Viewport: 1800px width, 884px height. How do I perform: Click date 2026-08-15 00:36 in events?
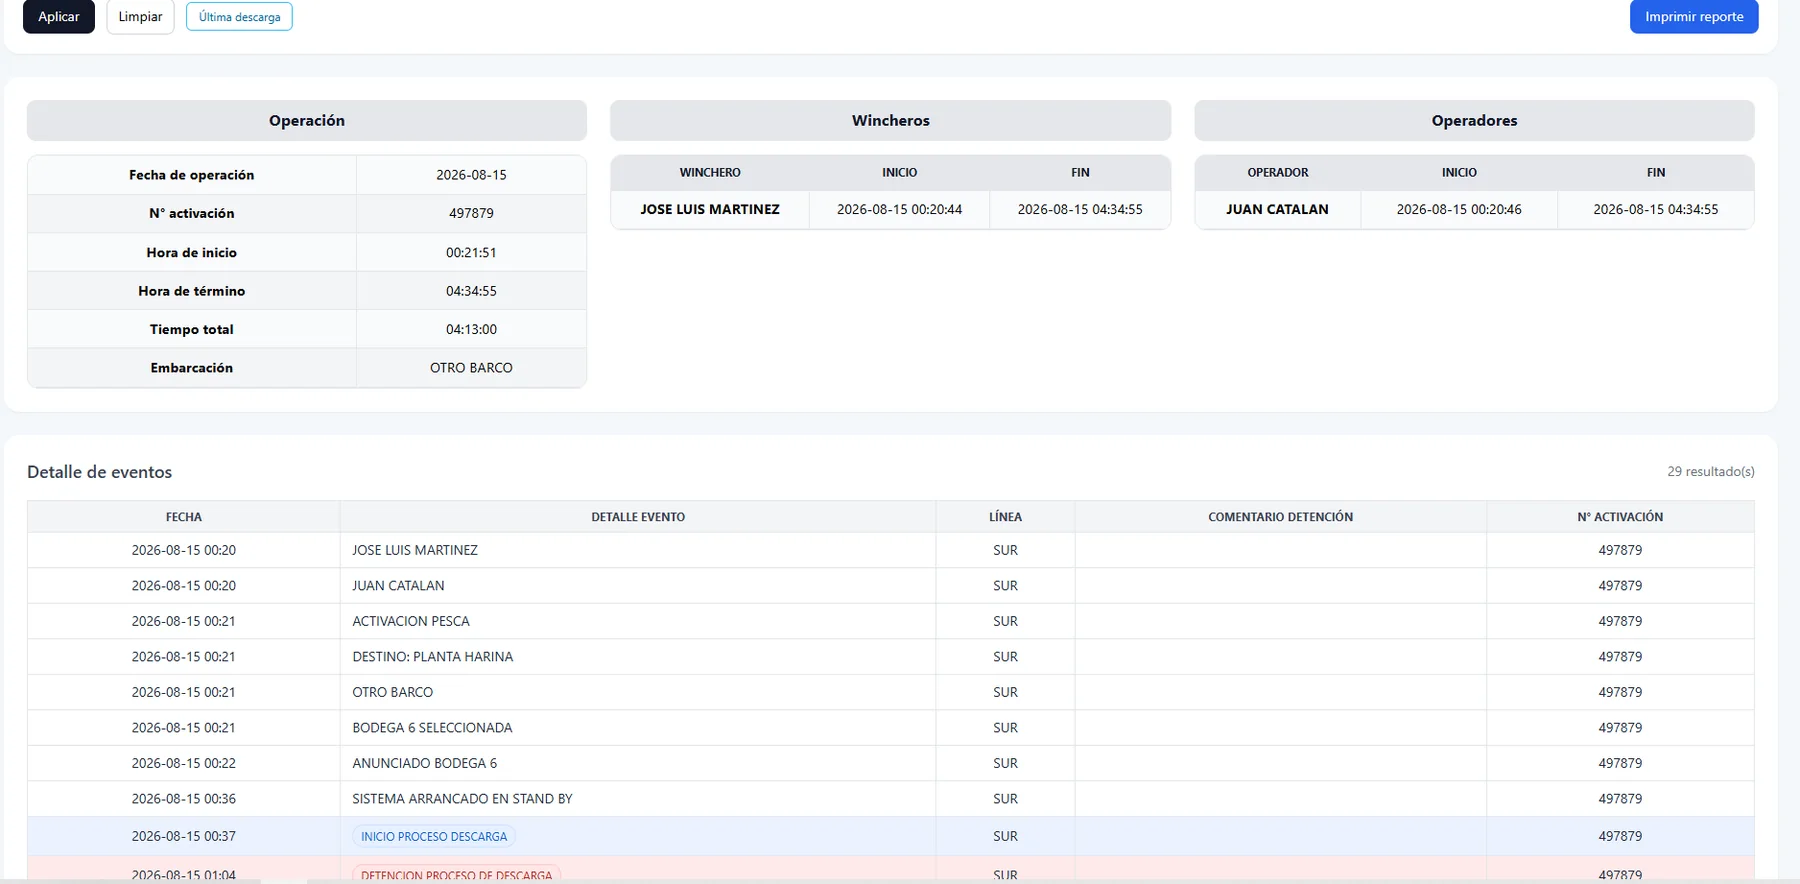pos(184,799)
